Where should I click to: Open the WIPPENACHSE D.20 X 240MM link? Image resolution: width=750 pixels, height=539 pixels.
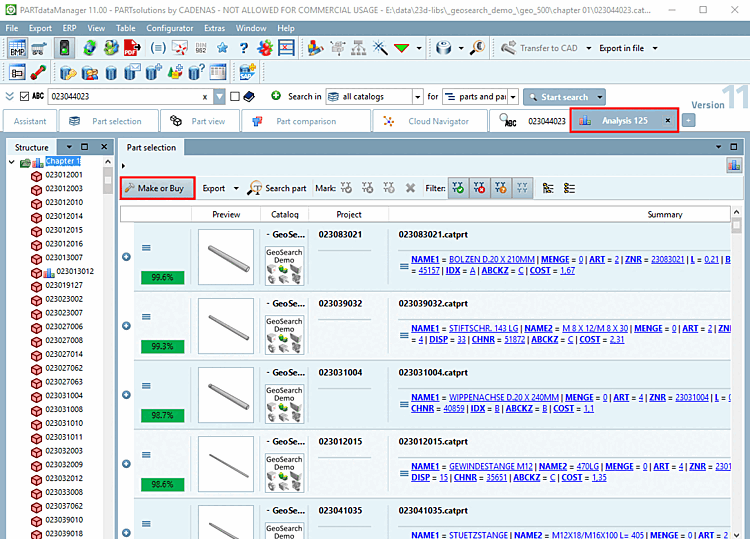tap(504, 397)
